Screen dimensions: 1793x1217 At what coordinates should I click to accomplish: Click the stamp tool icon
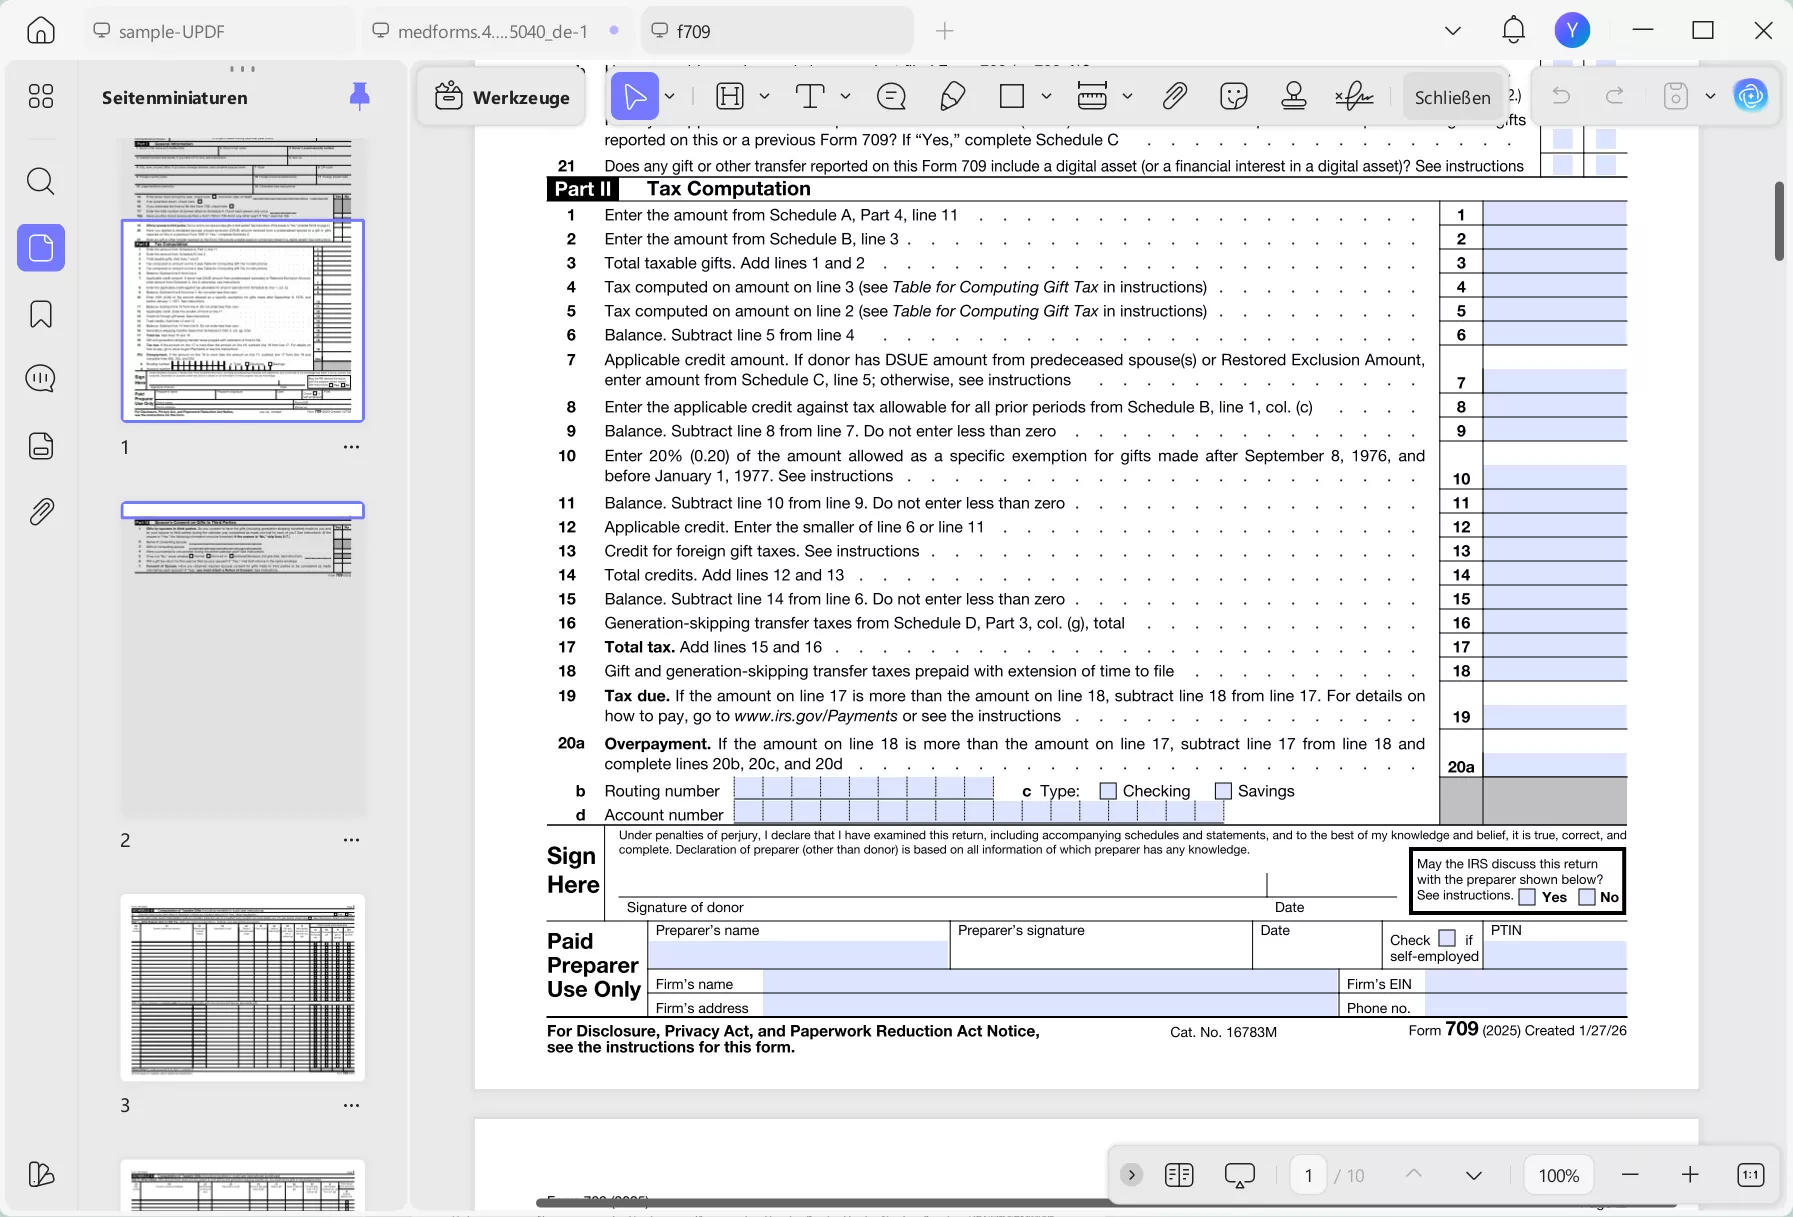pos(1293,96)
